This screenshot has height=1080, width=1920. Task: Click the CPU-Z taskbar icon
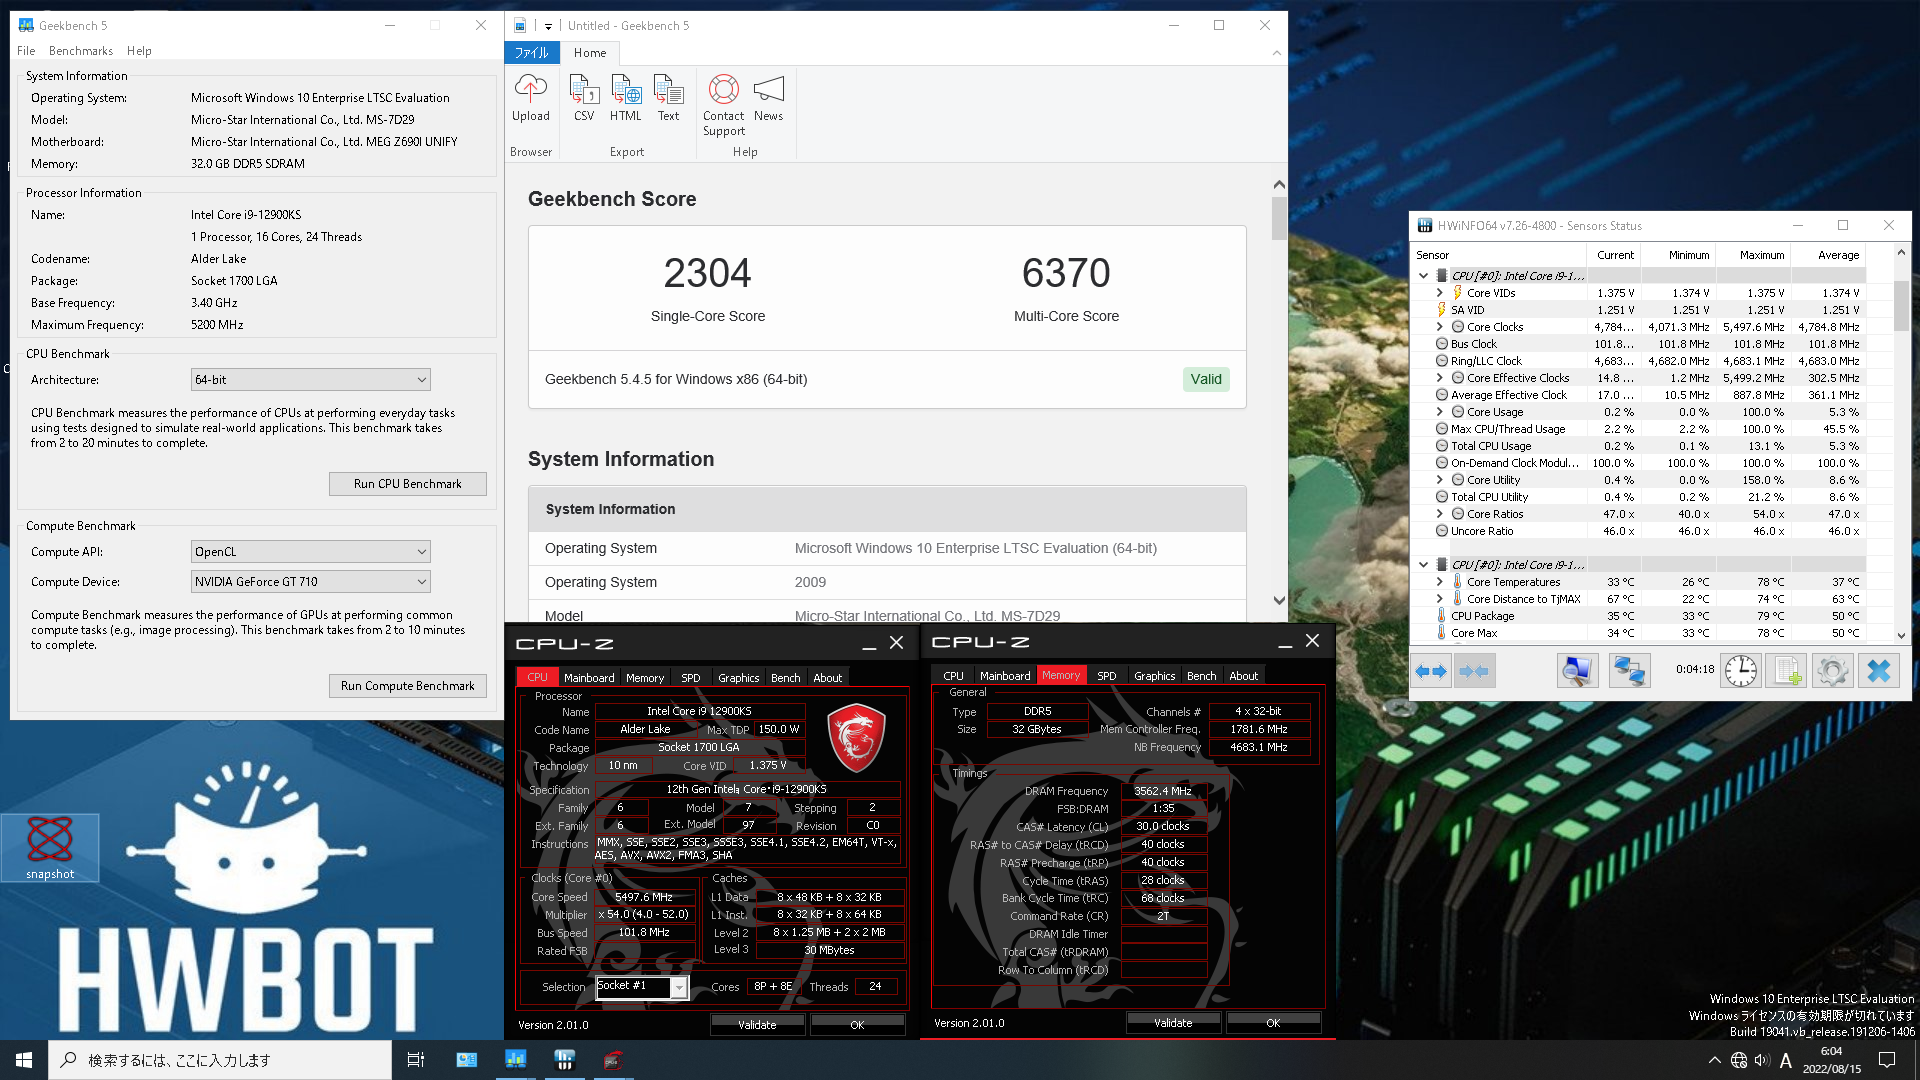coord(613,1060)
